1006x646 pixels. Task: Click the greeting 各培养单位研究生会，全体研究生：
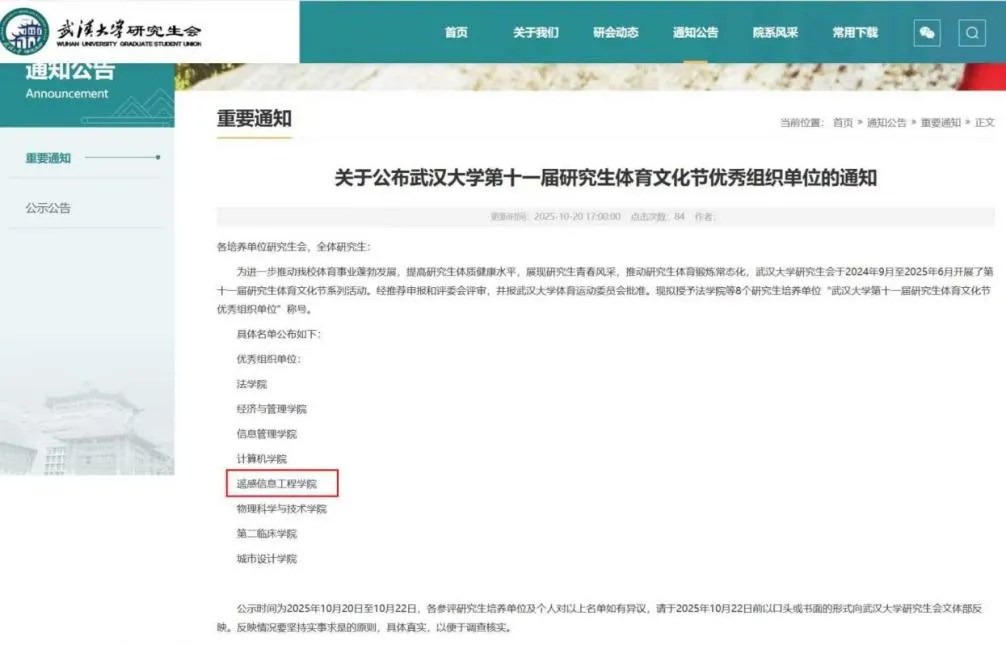pos(294,247)
